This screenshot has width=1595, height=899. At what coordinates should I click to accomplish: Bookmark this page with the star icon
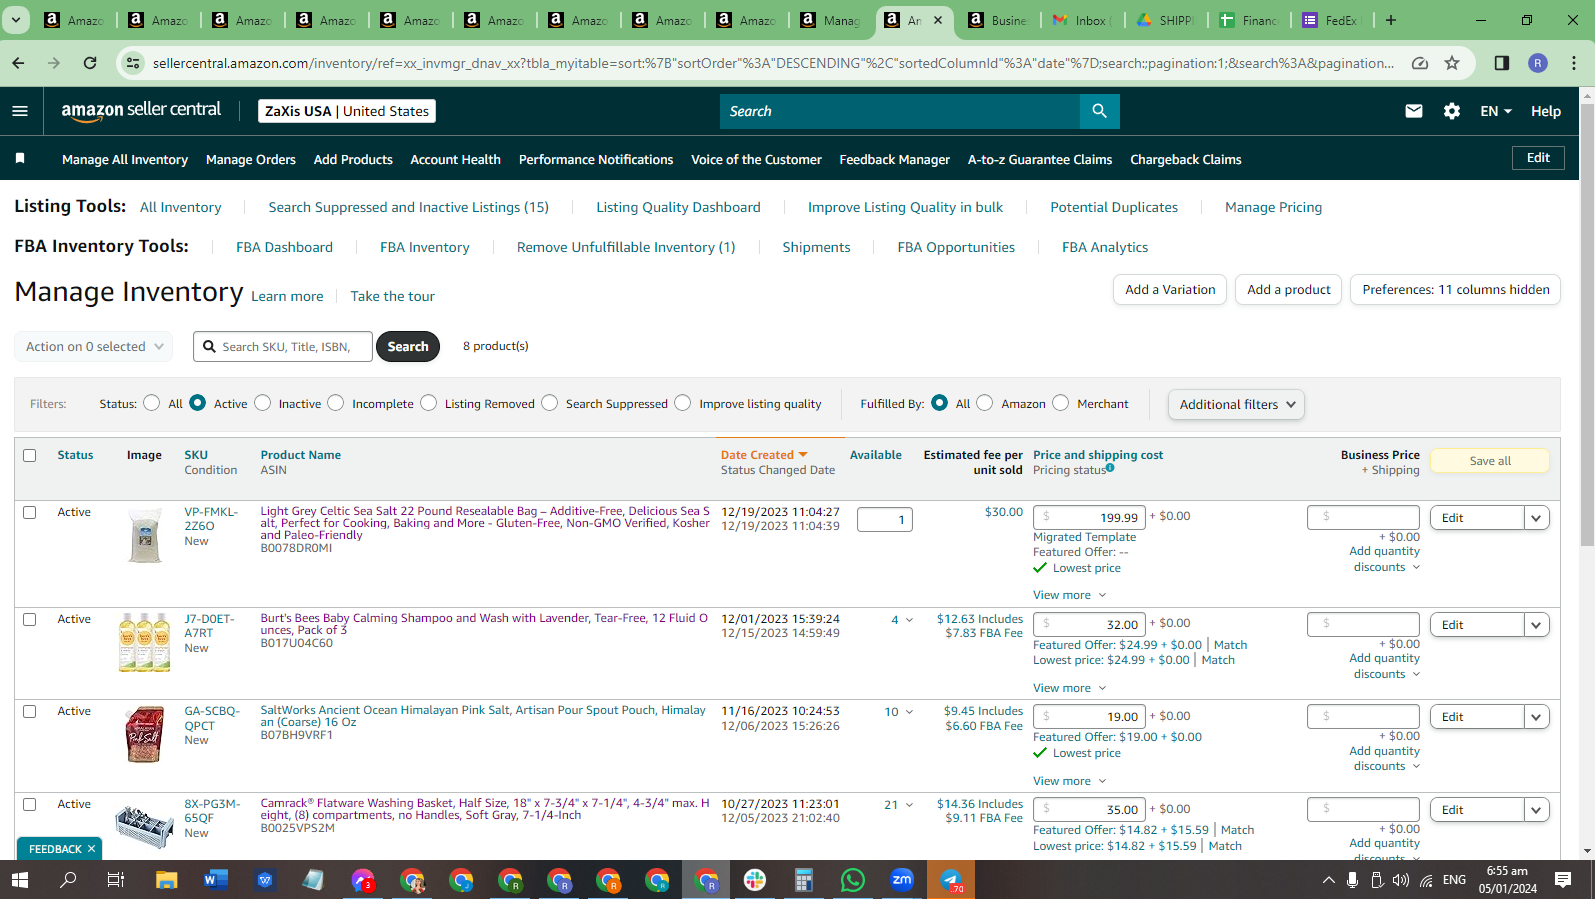click(x=1452, y=63)
